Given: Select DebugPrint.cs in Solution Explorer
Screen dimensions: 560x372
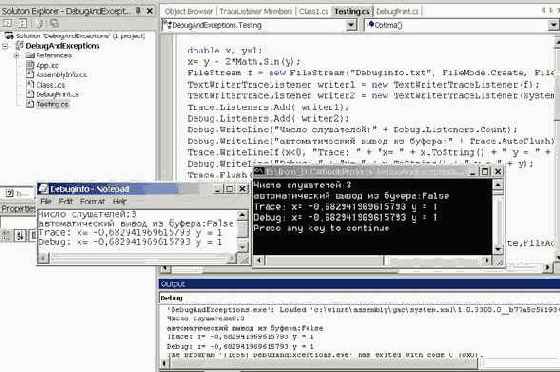Looking at the screenshot, I should pyautogui.click(x=57, y=94).
